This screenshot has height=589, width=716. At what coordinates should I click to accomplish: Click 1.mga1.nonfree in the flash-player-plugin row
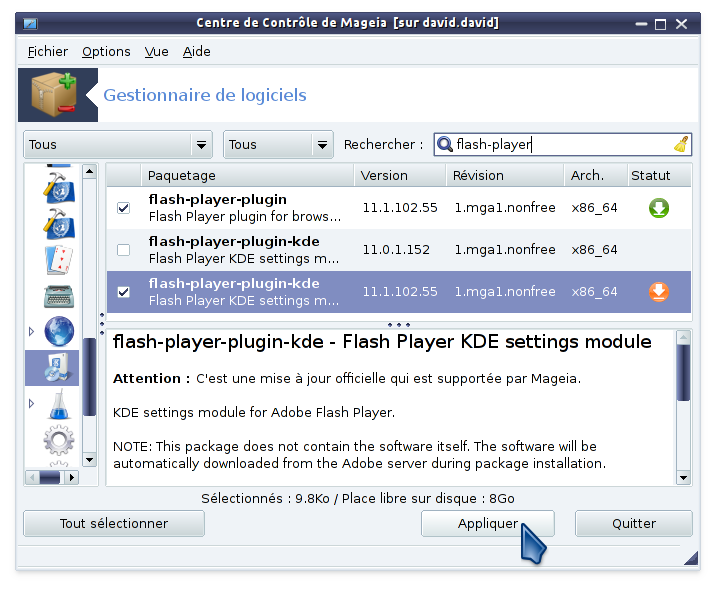click(505, 208)
